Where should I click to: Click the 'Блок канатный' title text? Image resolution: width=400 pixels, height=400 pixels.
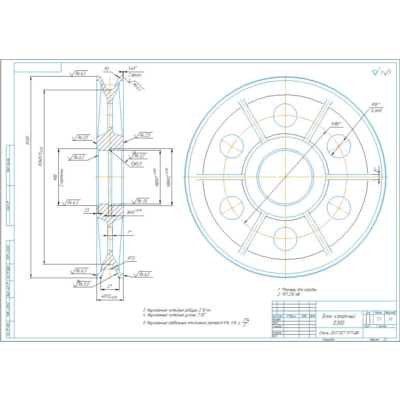339,316
